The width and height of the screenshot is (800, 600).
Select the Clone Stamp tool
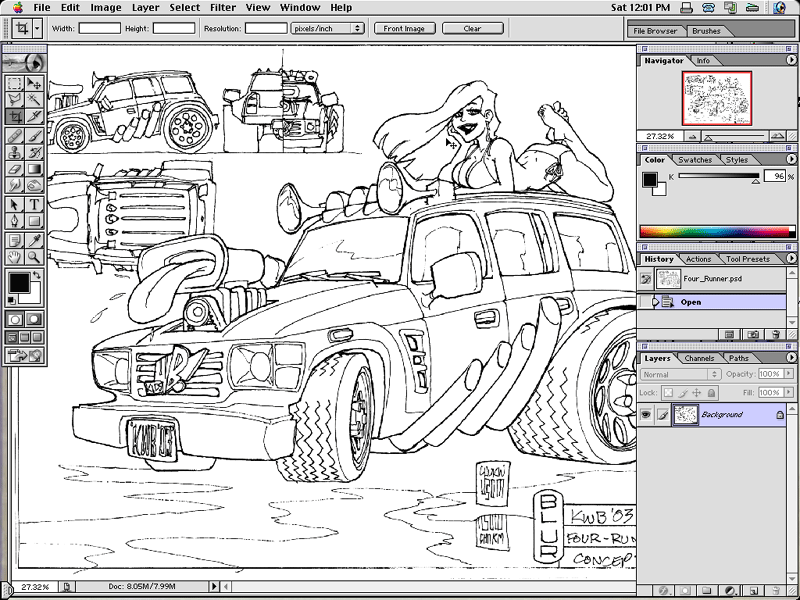pos(15,152)
